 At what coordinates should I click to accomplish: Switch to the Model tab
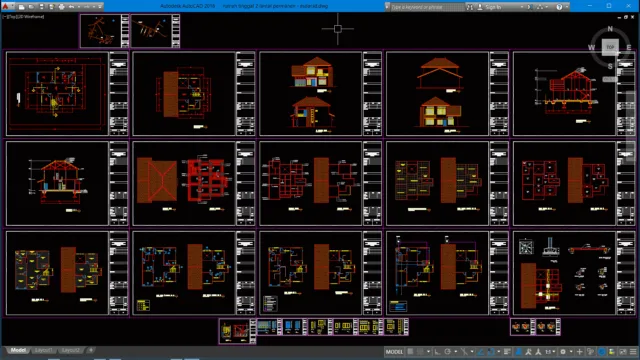pyautogui.click(x=18, y=350)
